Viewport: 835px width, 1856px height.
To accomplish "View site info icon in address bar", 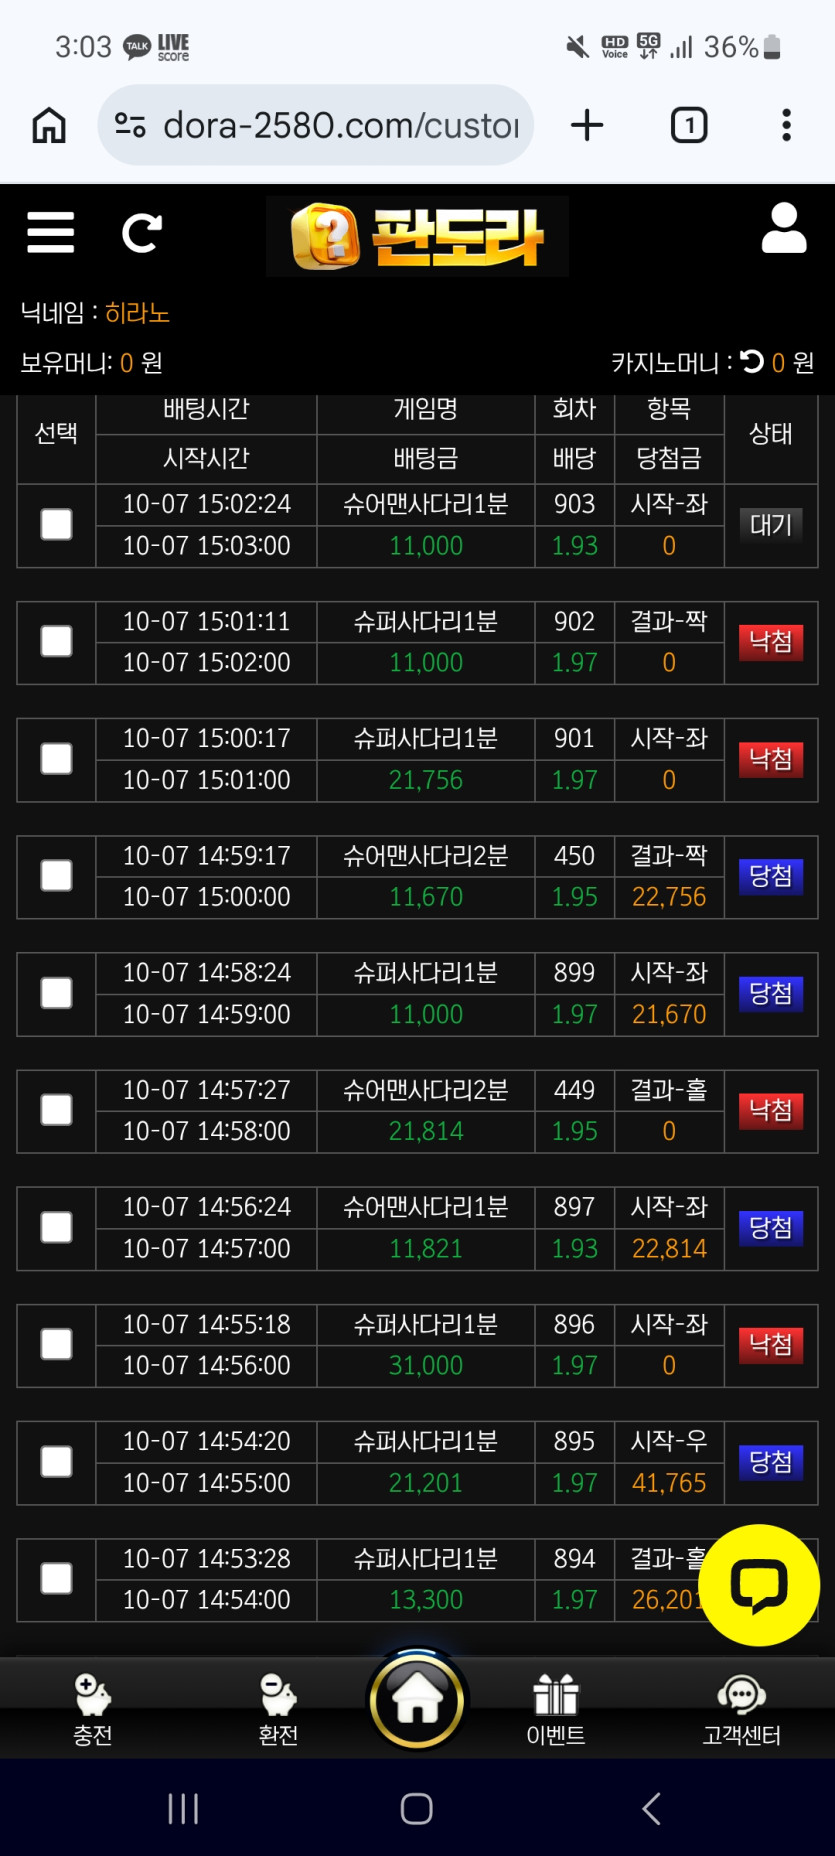I will pos(130,125).
